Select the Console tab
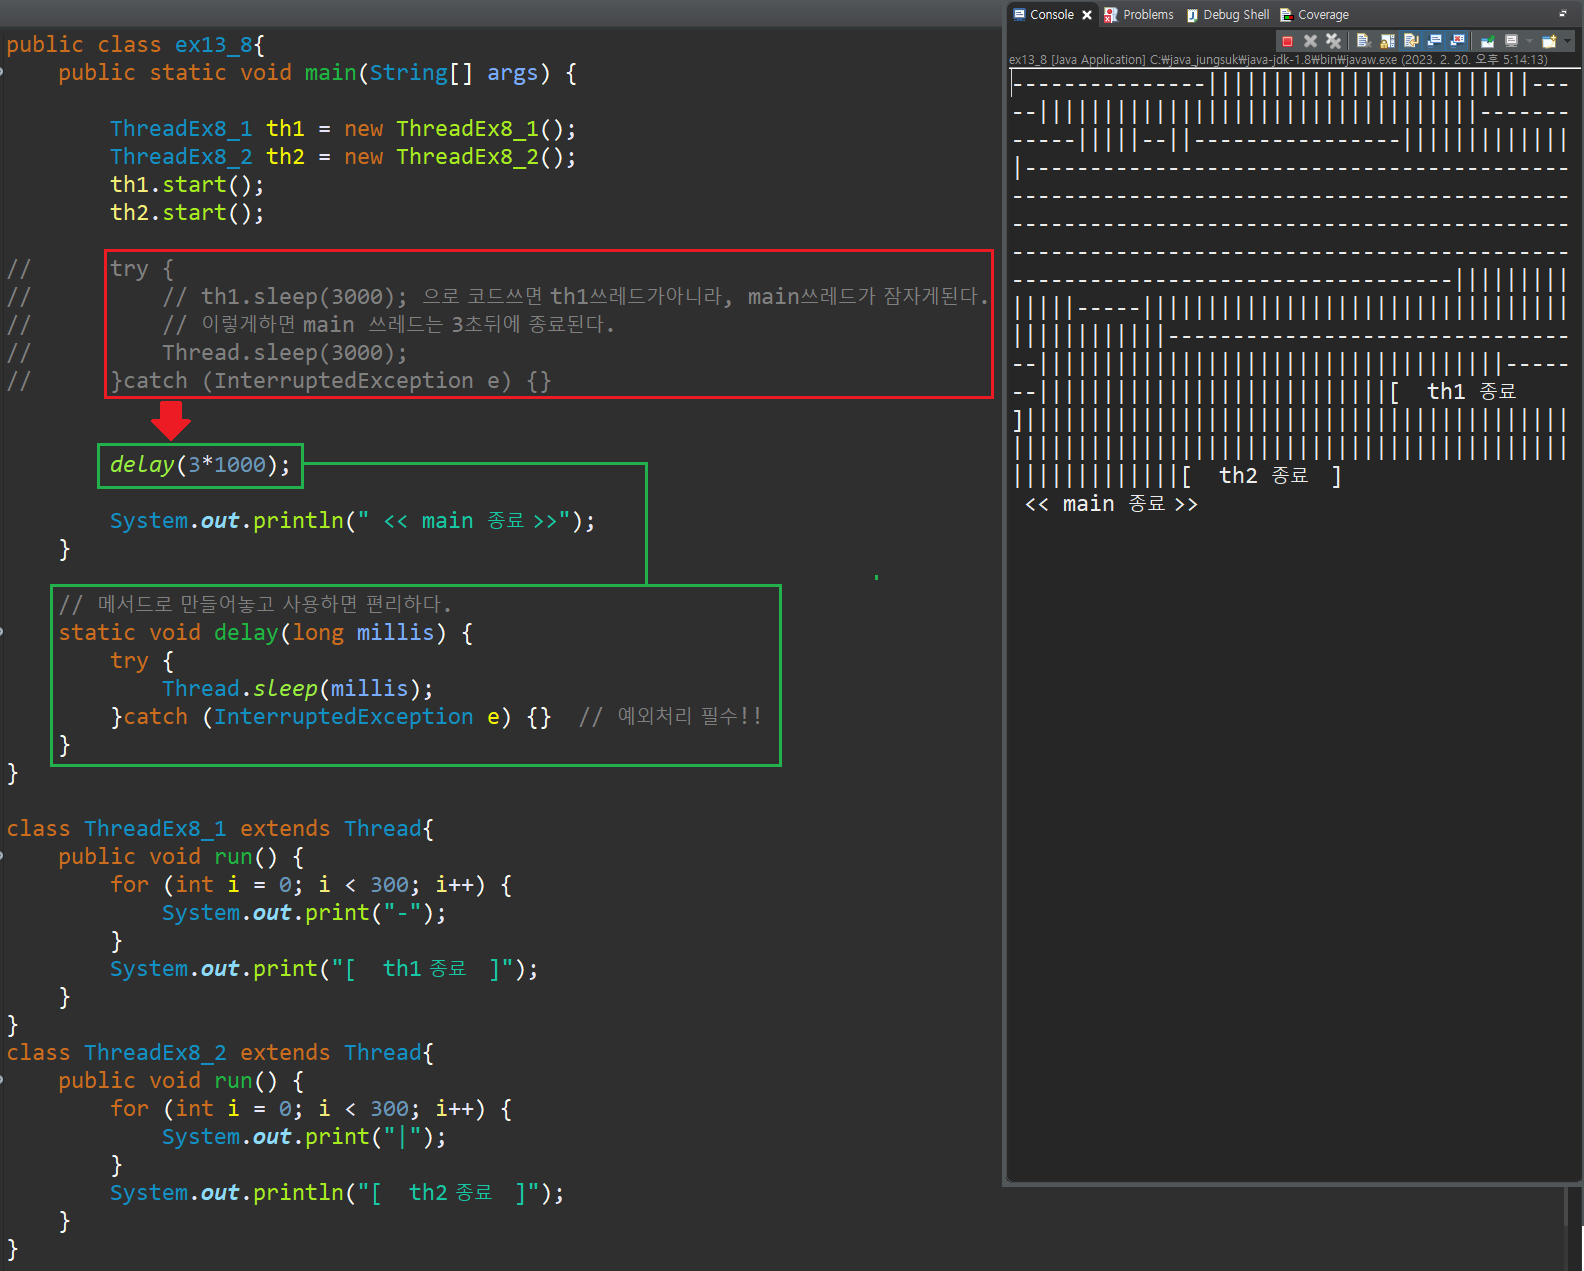 (1051, 14)
